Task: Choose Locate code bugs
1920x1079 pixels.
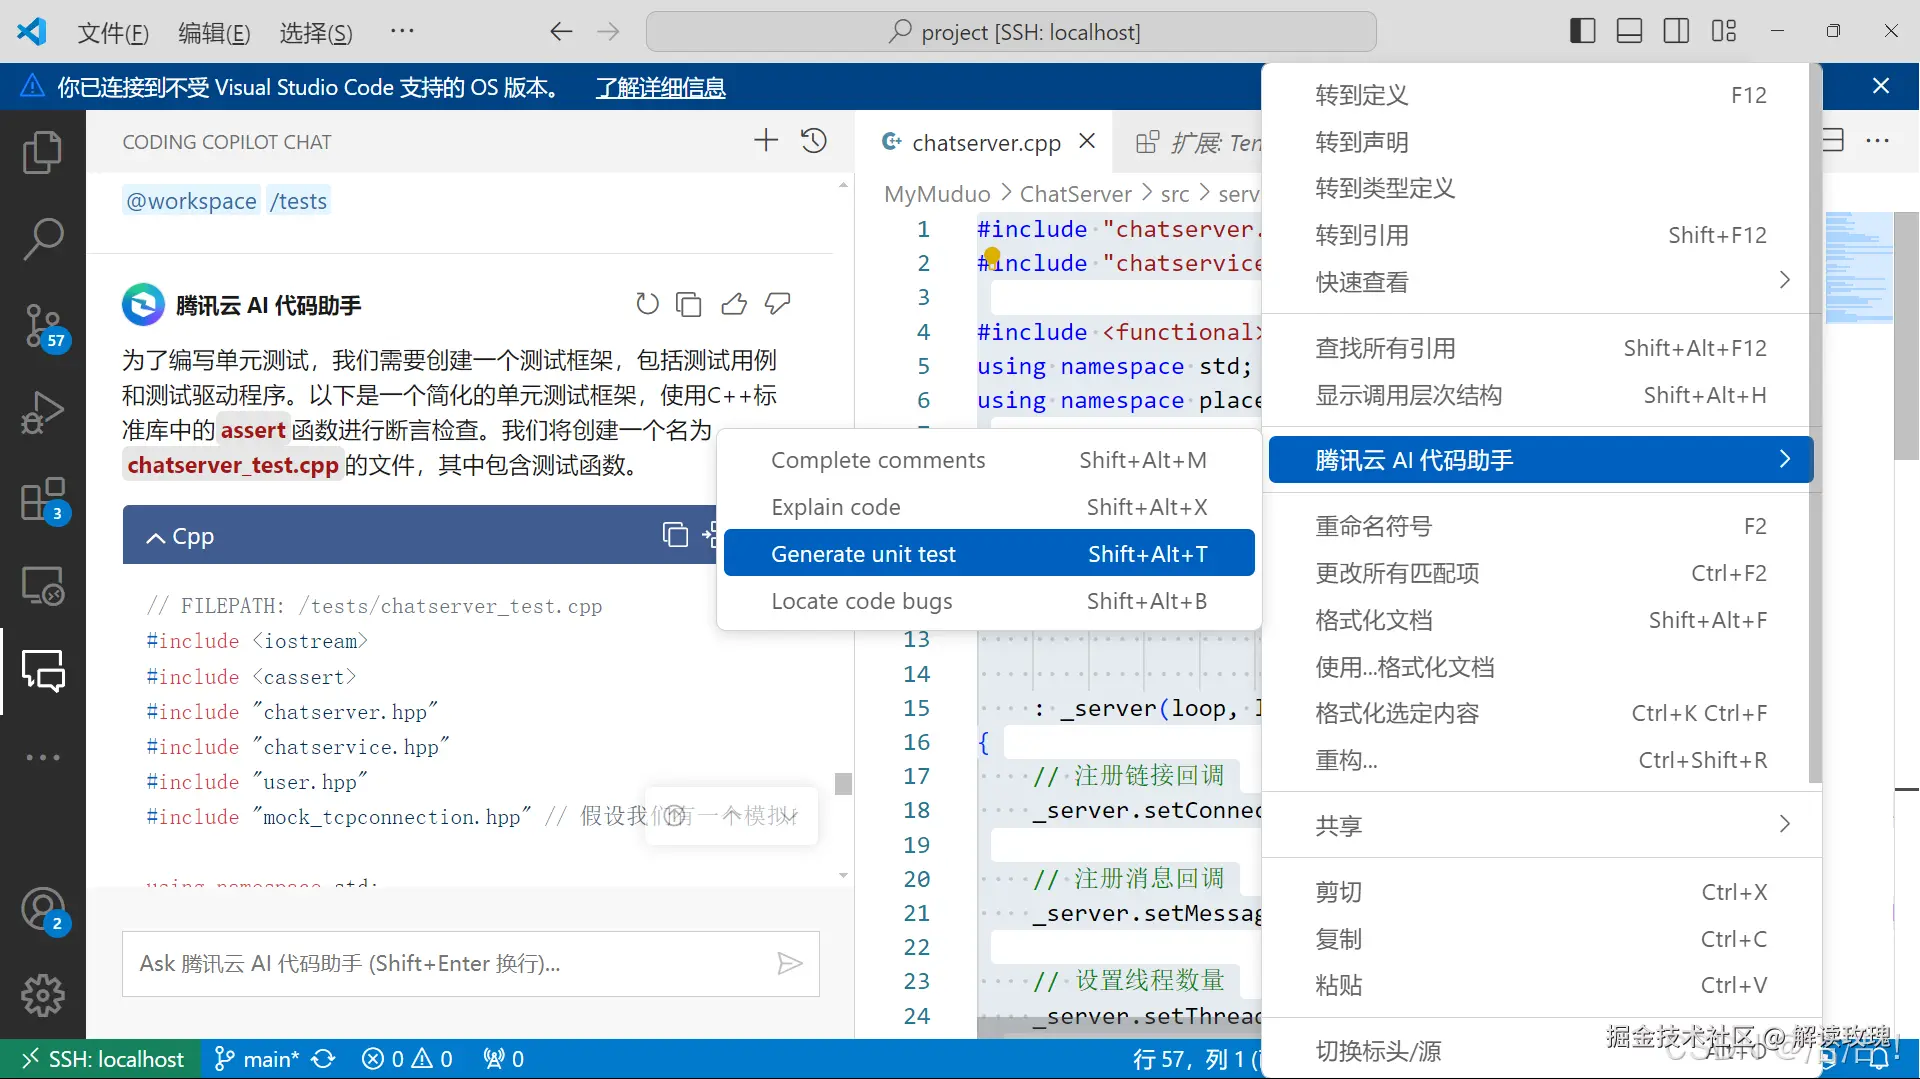Action: 989,601
